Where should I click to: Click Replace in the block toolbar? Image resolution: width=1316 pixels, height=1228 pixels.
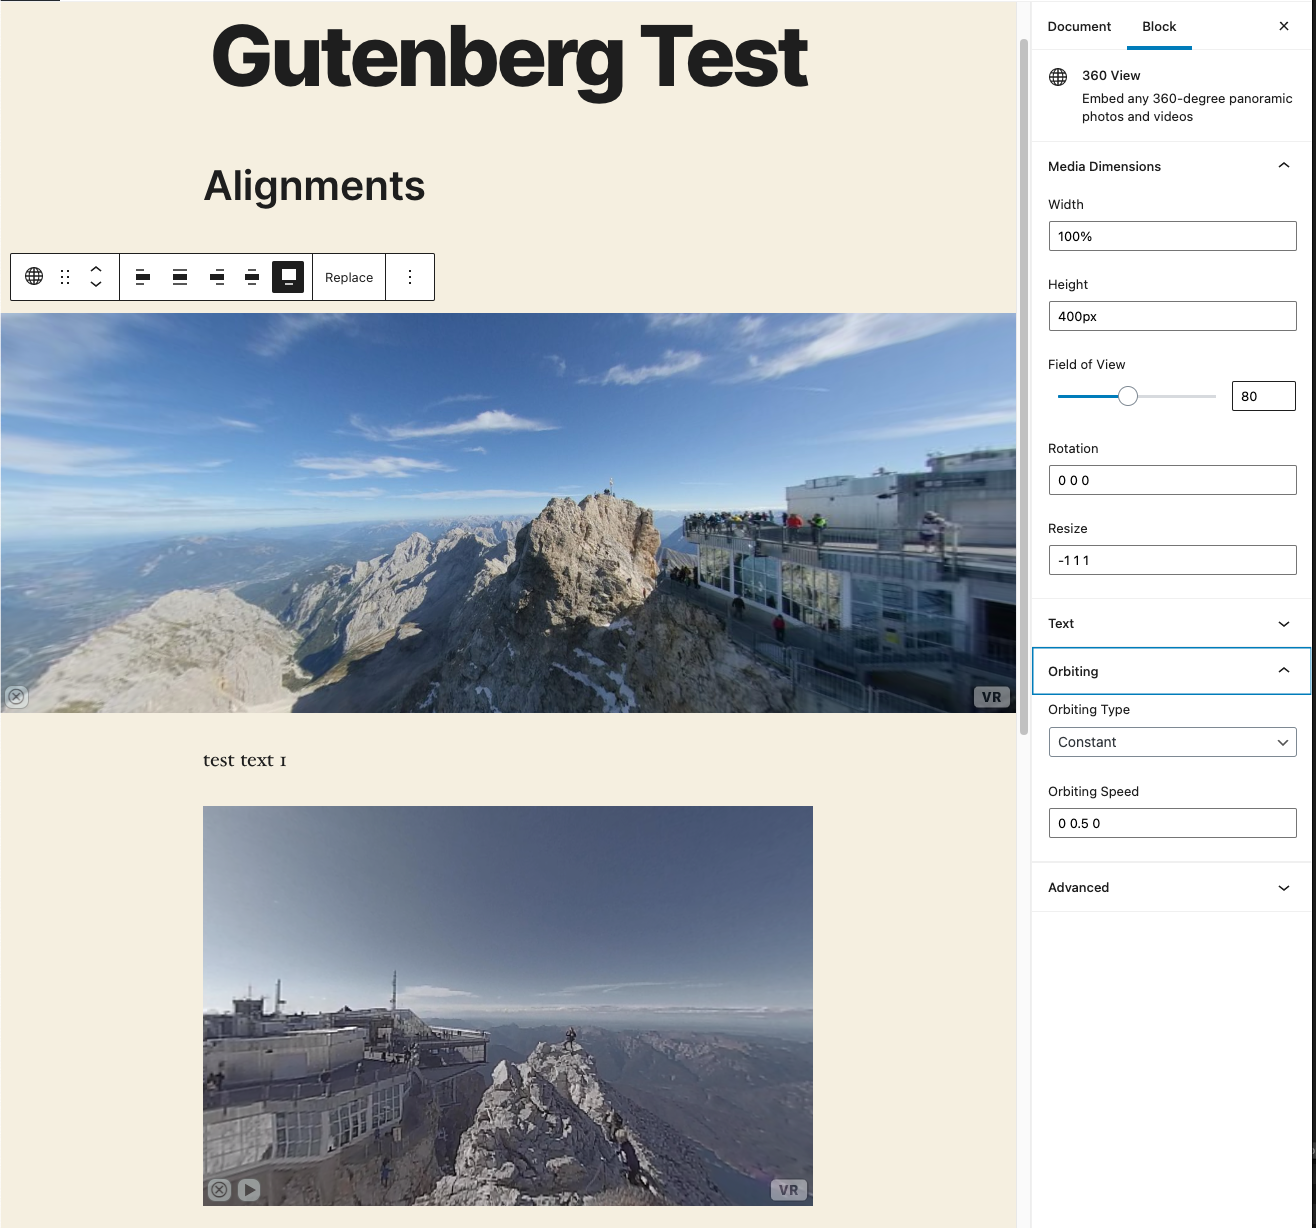coord(349,277)
